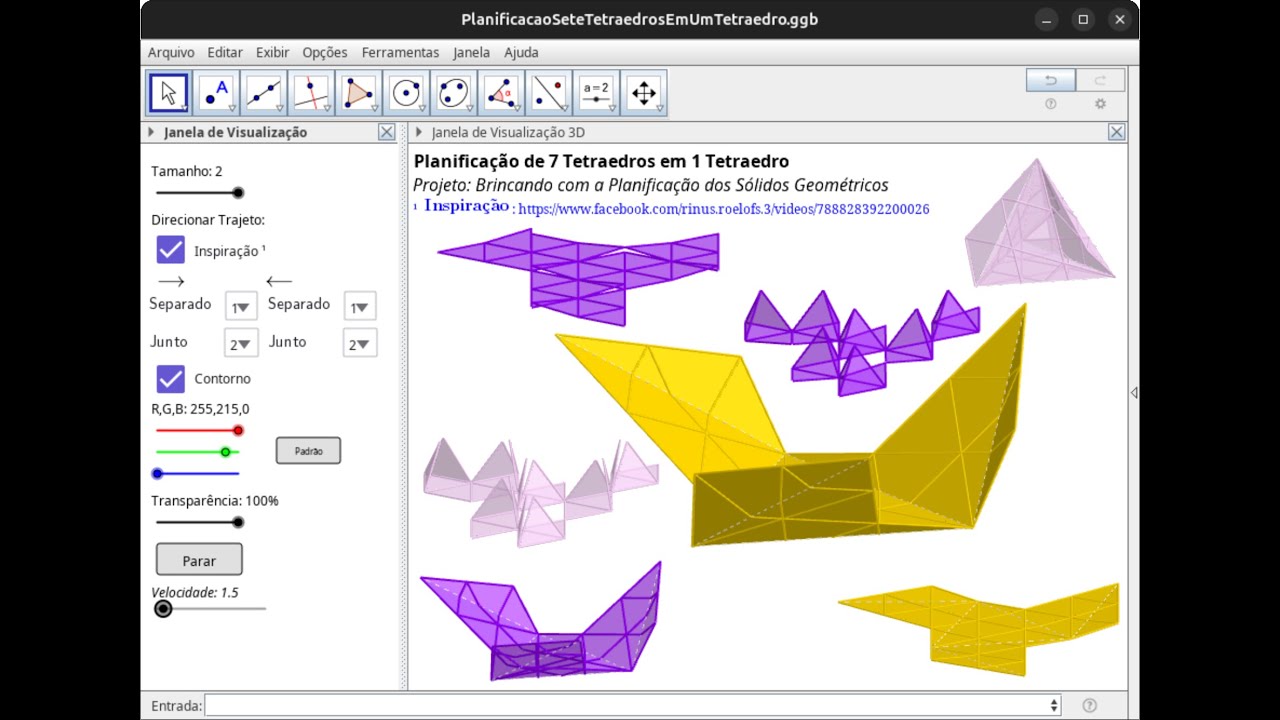Open the right-arrow Separado dropdown
Viewport: 1280px width, 720px height.
click(x=241, y=307)
